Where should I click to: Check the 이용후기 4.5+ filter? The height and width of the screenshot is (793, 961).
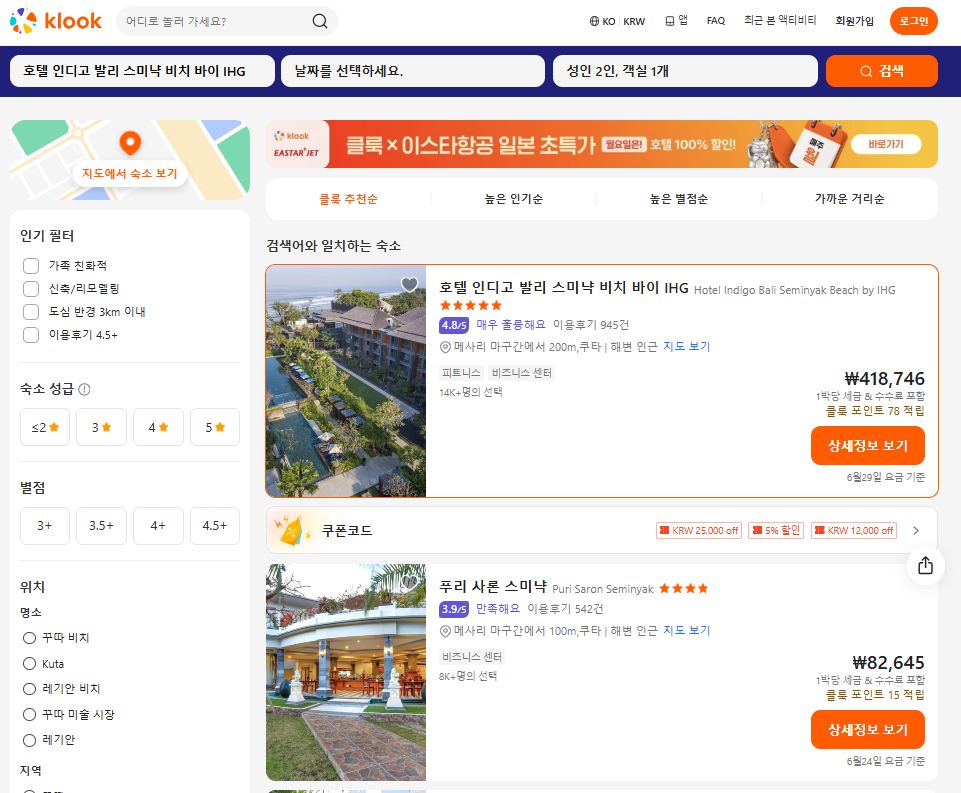(31, 335)
